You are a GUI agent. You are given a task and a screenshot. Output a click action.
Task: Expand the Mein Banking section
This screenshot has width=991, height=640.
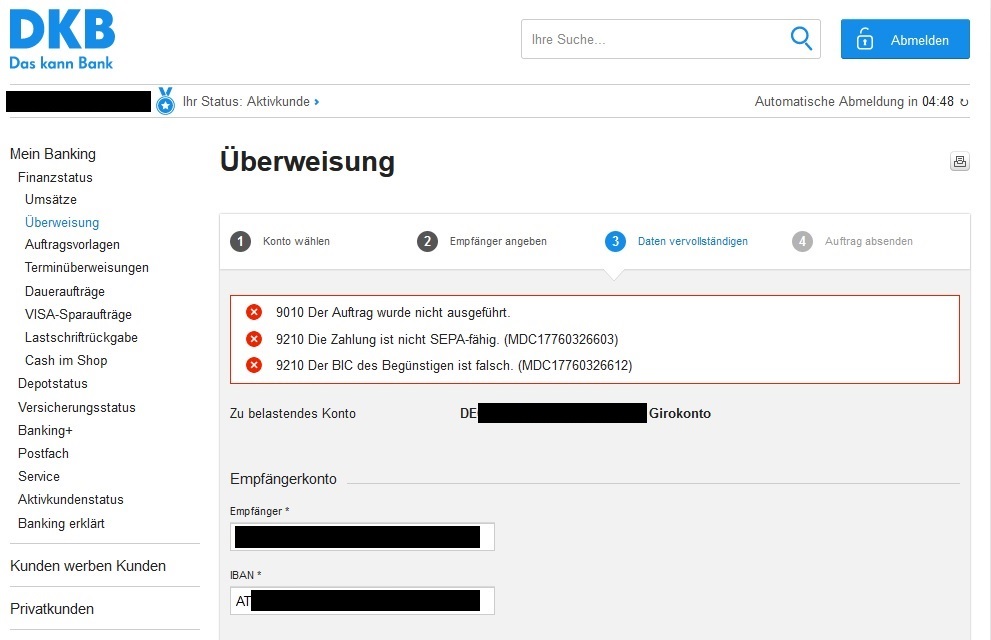pyautogui.click(x=53, y=154)
